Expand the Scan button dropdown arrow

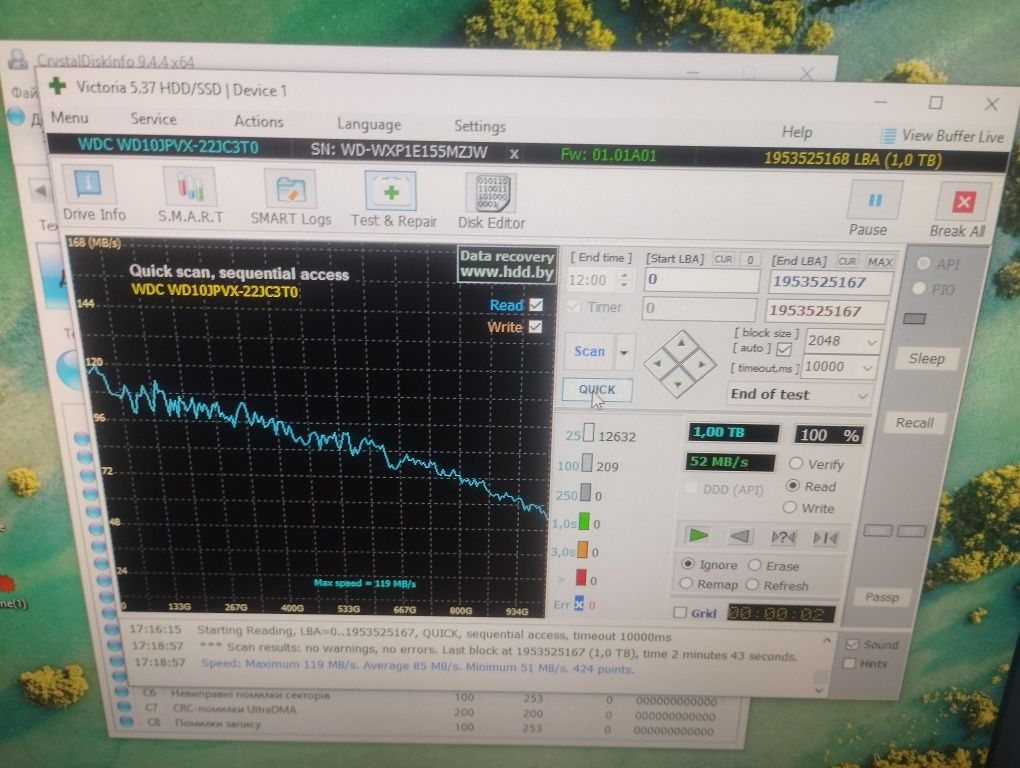624,352
